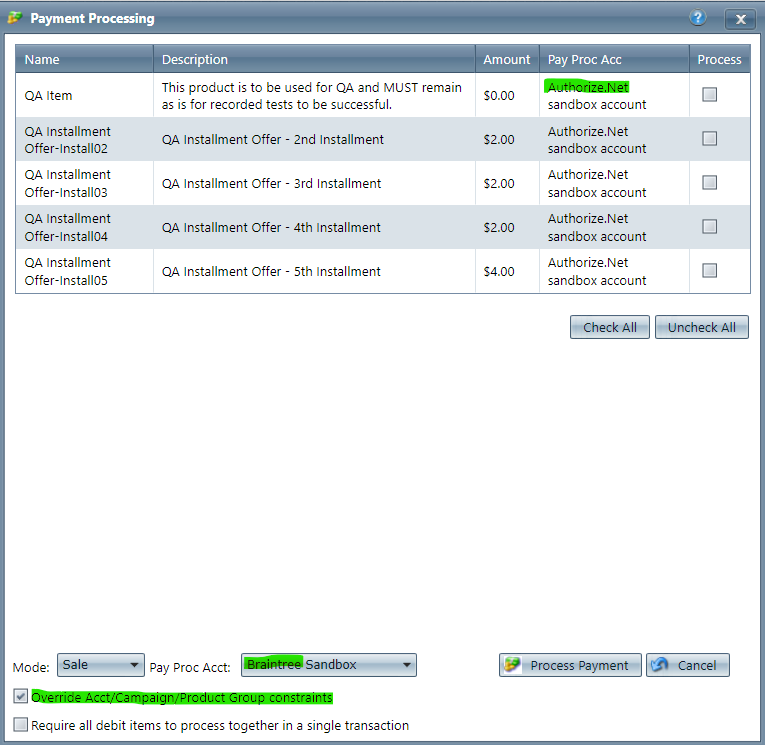This screenshot has width=765, height=745.
Task: Click the Process column header
Action: (720, 59)
